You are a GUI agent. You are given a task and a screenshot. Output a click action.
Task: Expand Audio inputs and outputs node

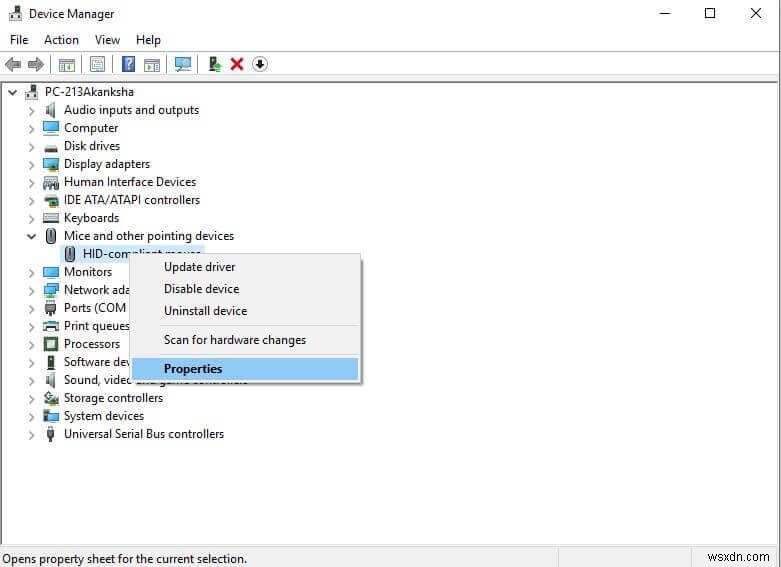click(31, 111)
